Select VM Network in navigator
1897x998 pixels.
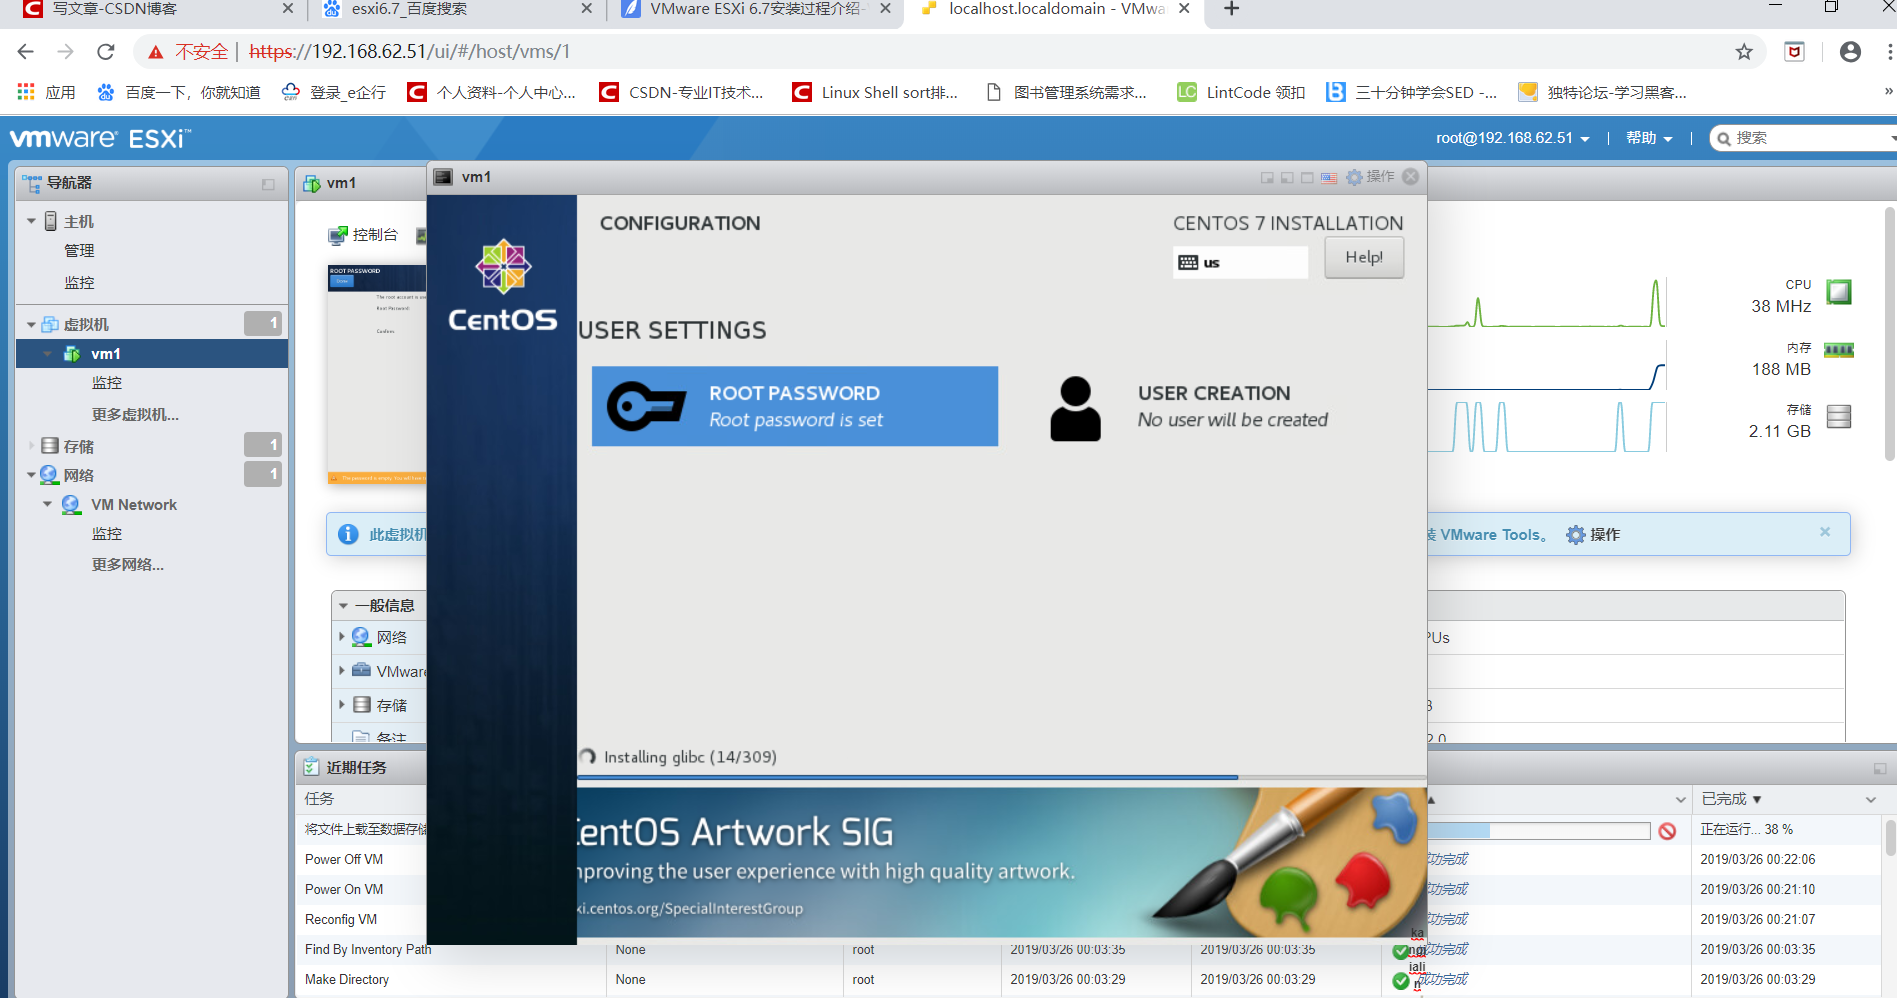(134, 505)
